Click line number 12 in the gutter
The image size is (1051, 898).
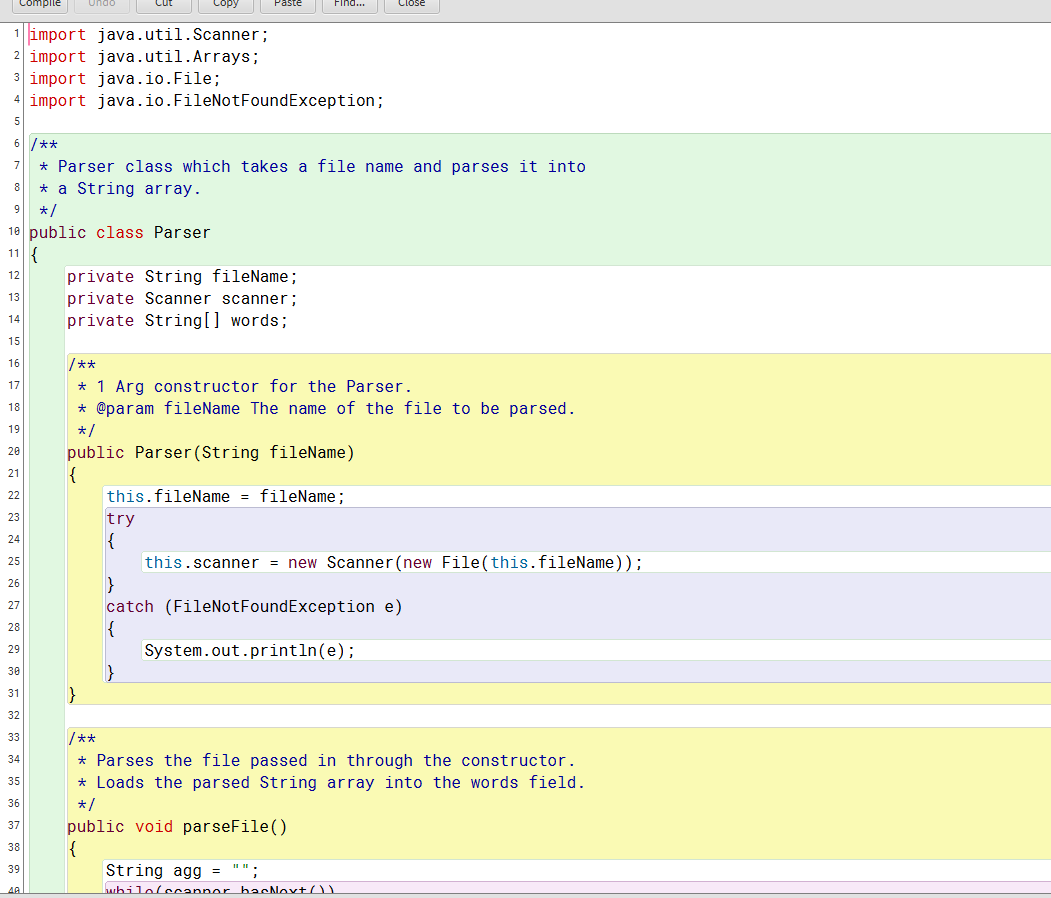pyautogui.click(x=14, y=275)
